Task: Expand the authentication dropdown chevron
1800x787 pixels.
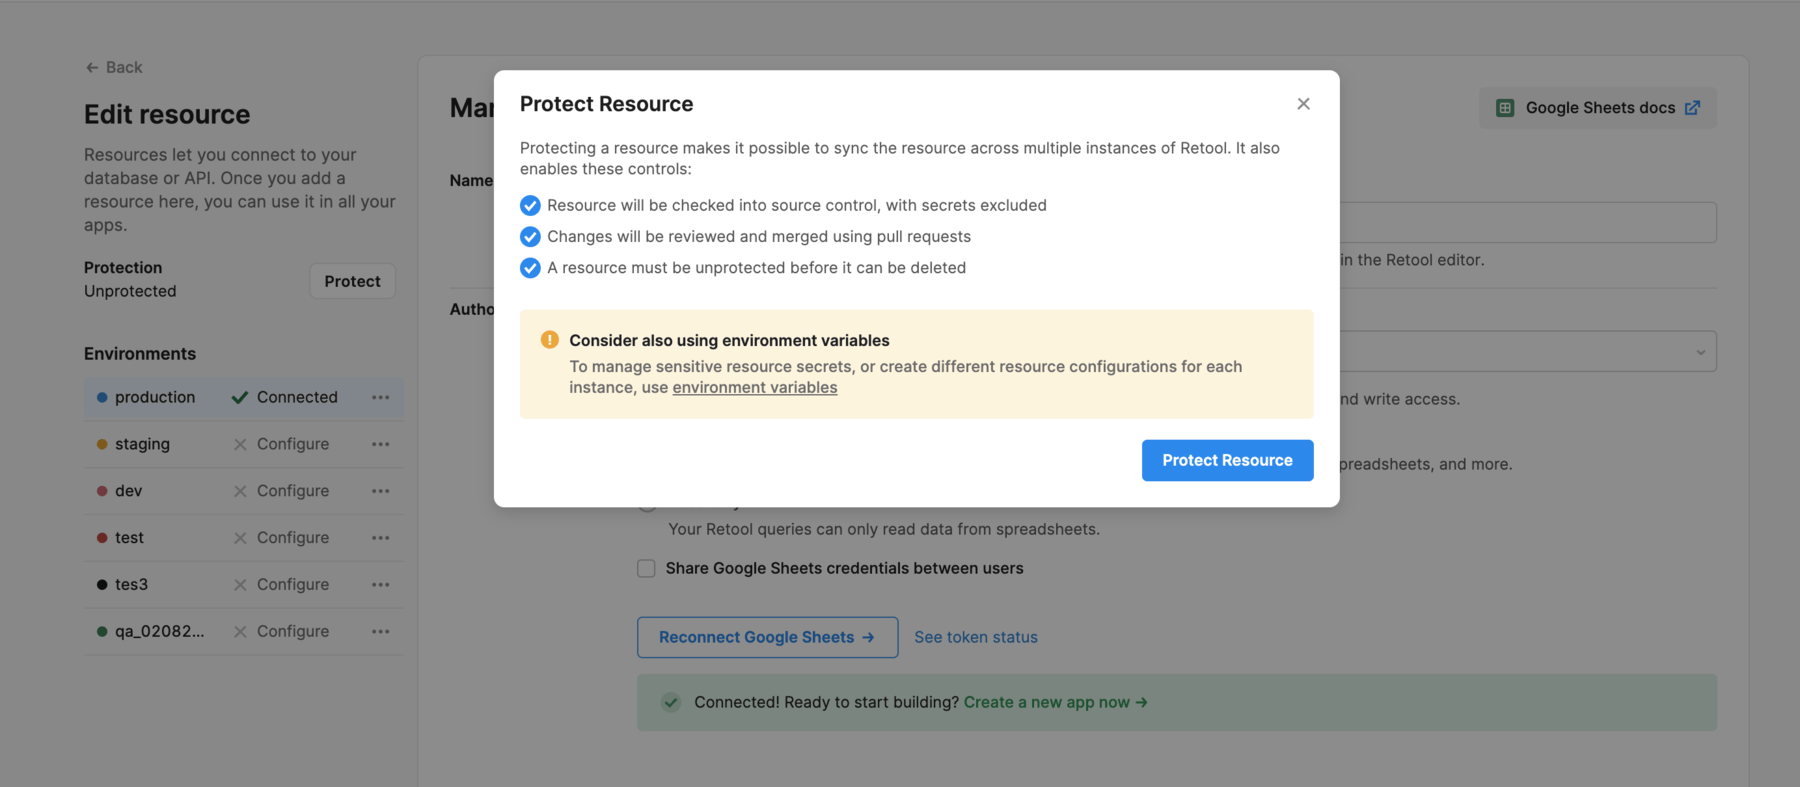Action: [x=1700, y=352]
